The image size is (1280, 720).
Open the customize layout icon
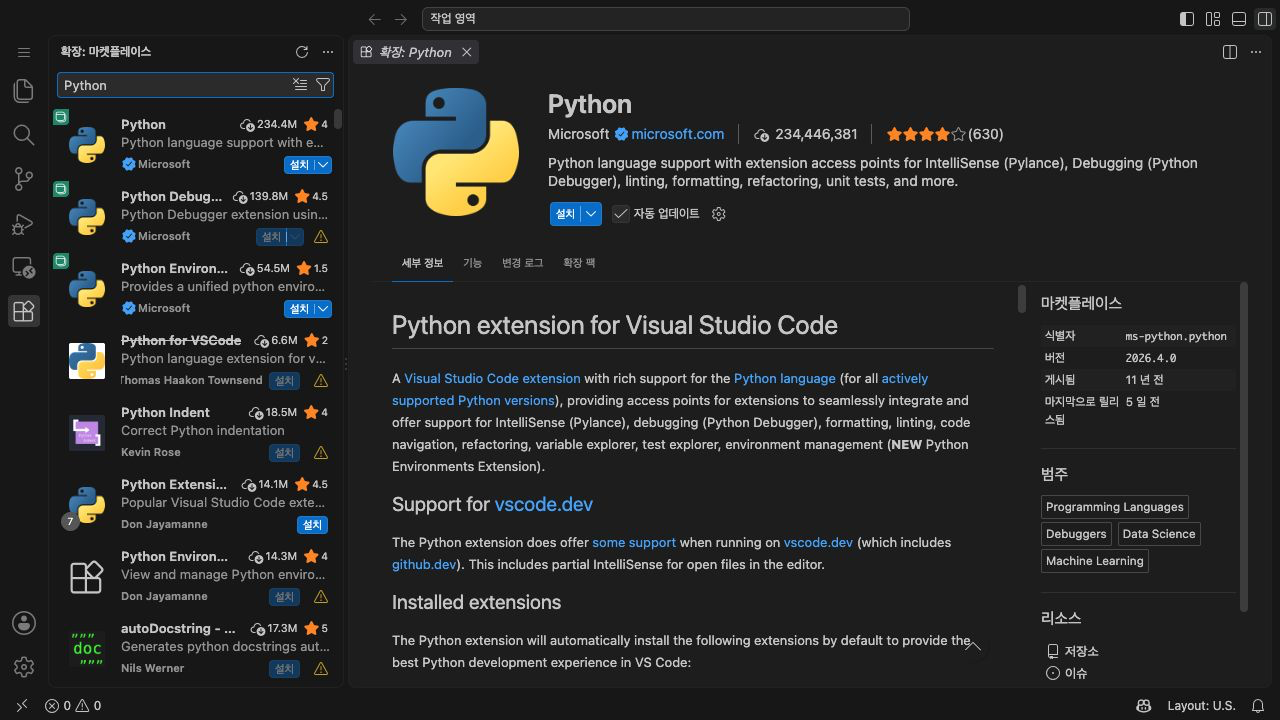[1213, 19]
